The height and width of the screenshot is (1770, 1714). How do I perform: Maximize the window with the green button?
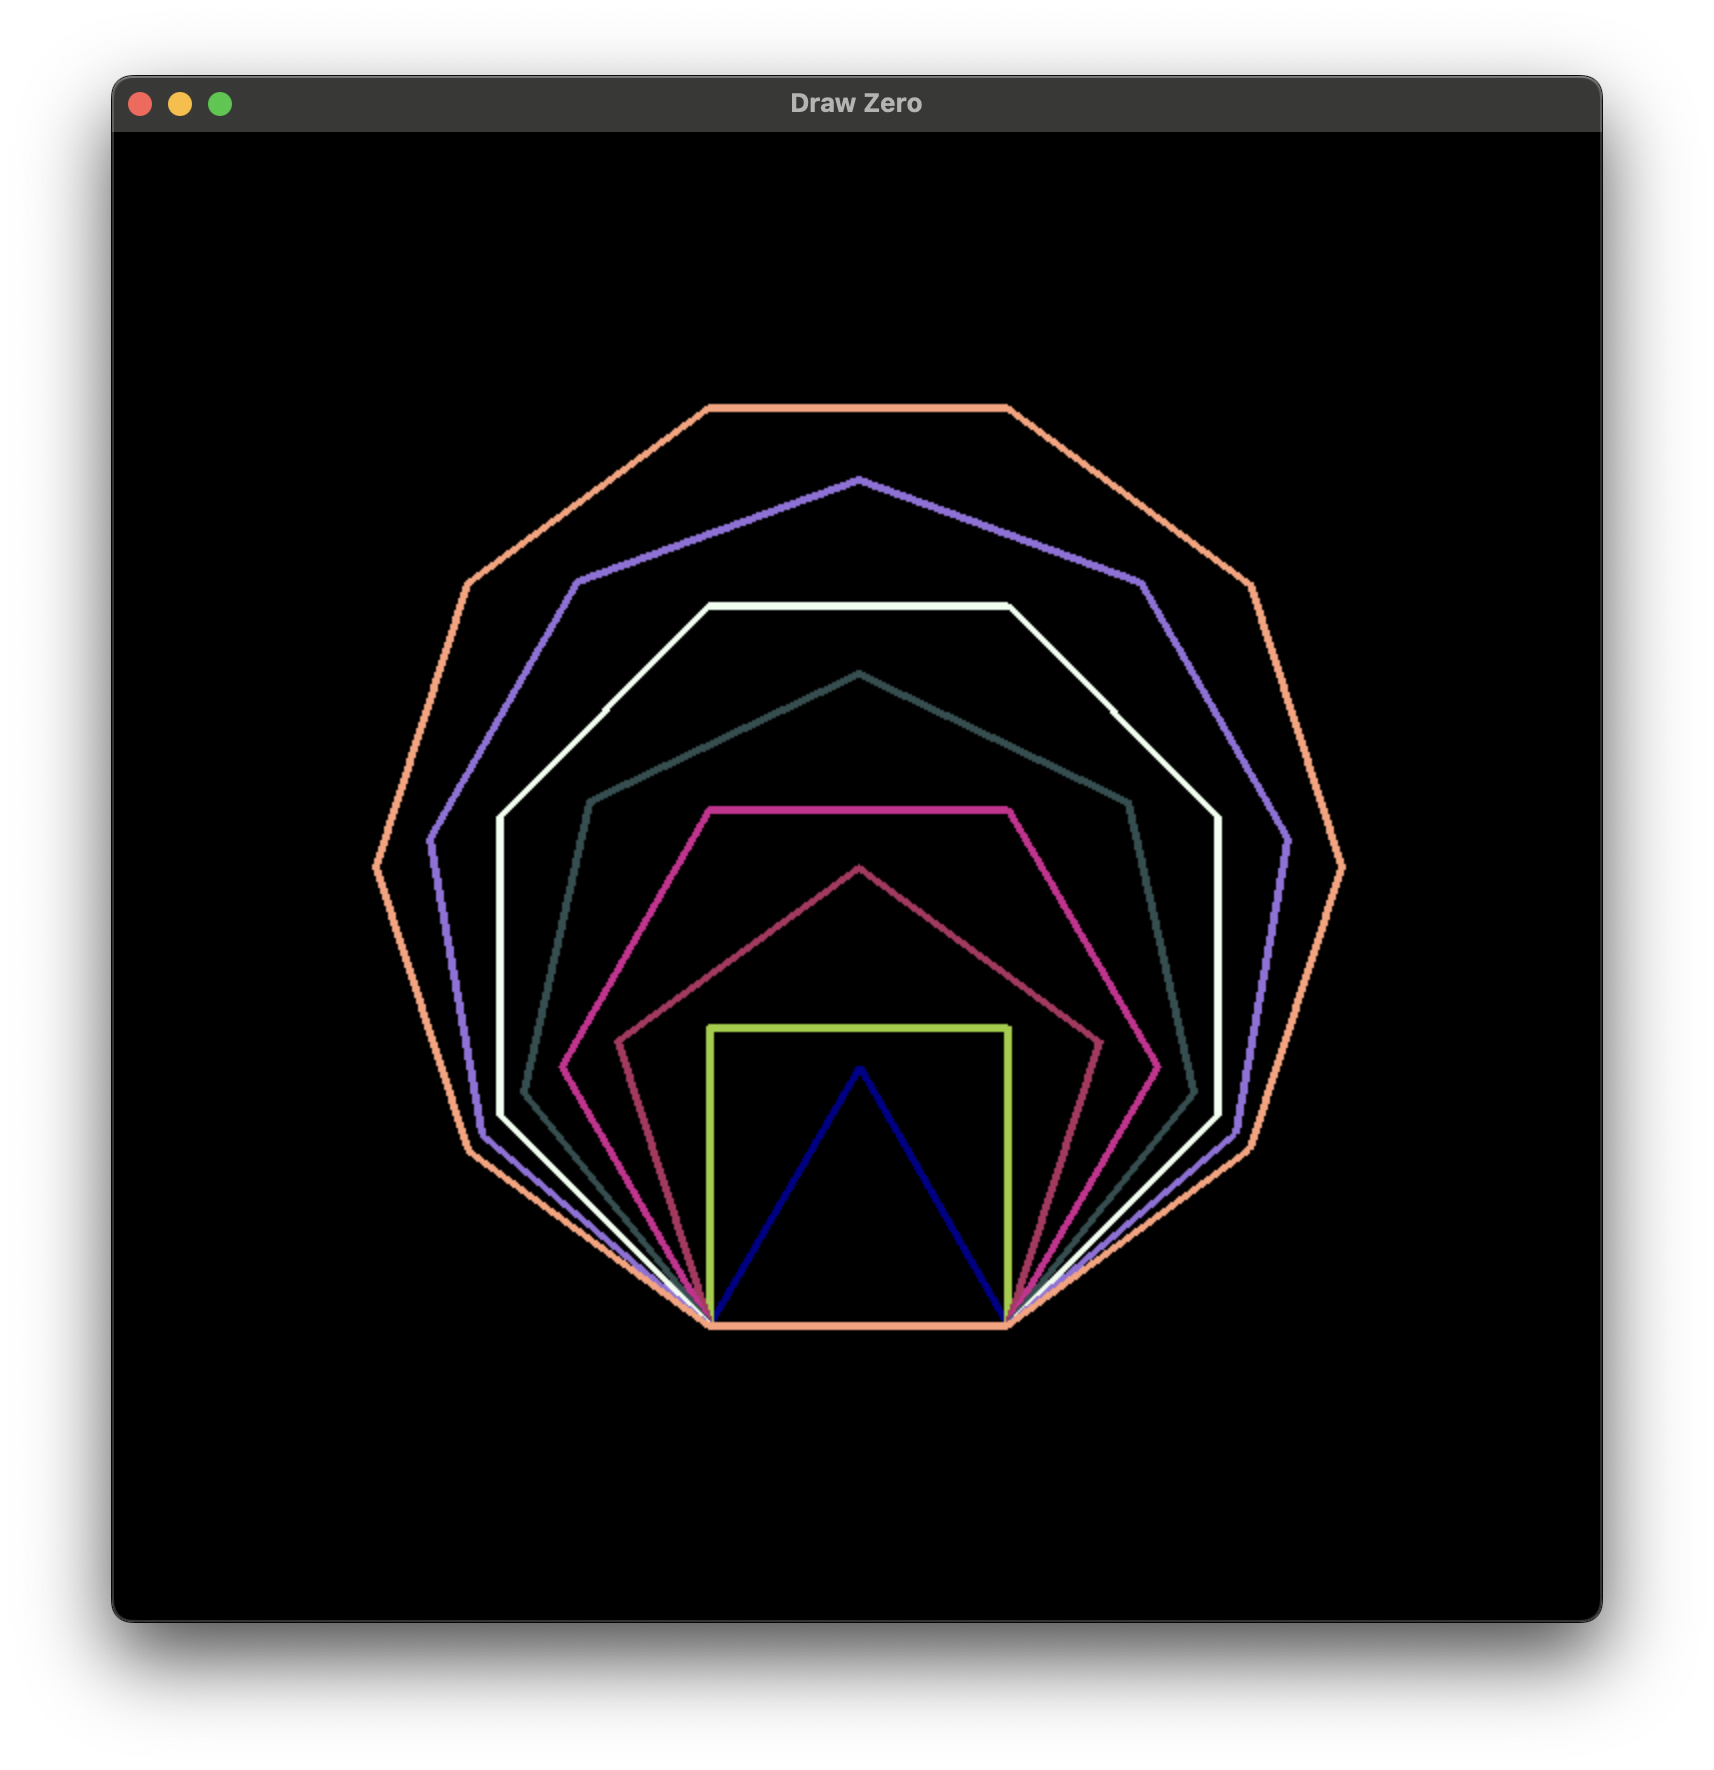coord(220,104)
